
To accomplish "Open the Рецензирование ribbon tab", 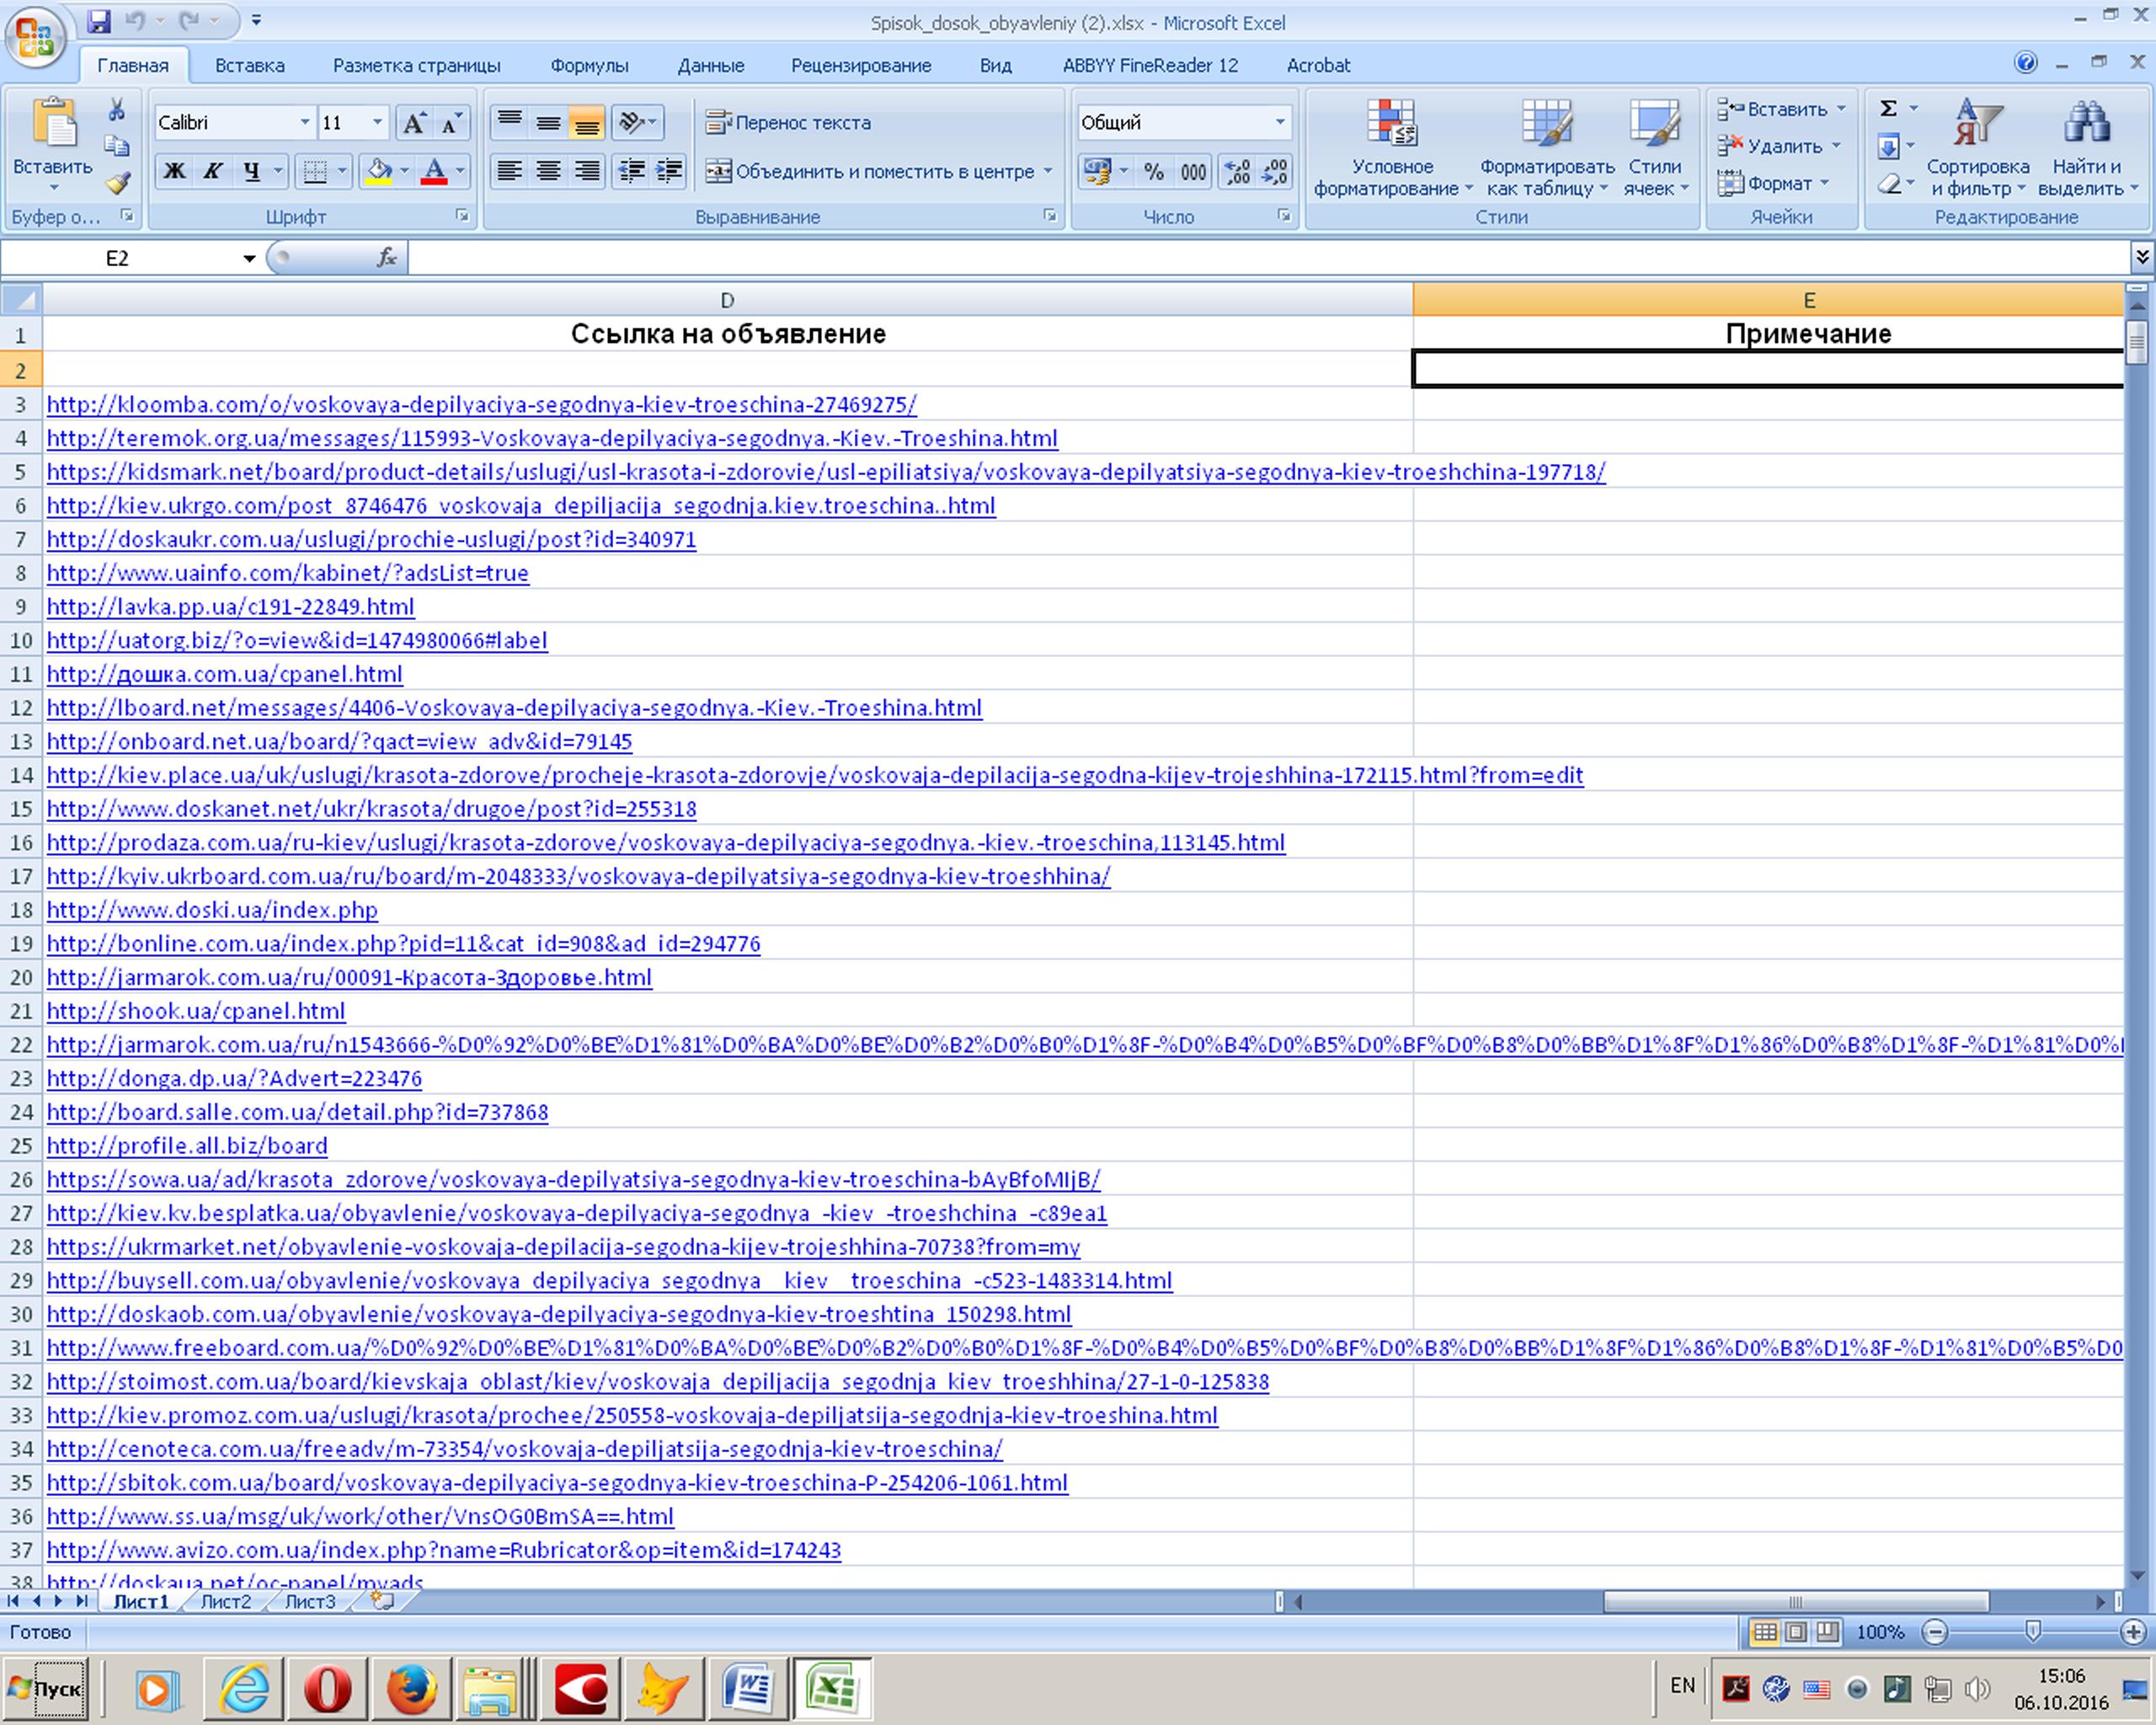I will pos(861,65).
